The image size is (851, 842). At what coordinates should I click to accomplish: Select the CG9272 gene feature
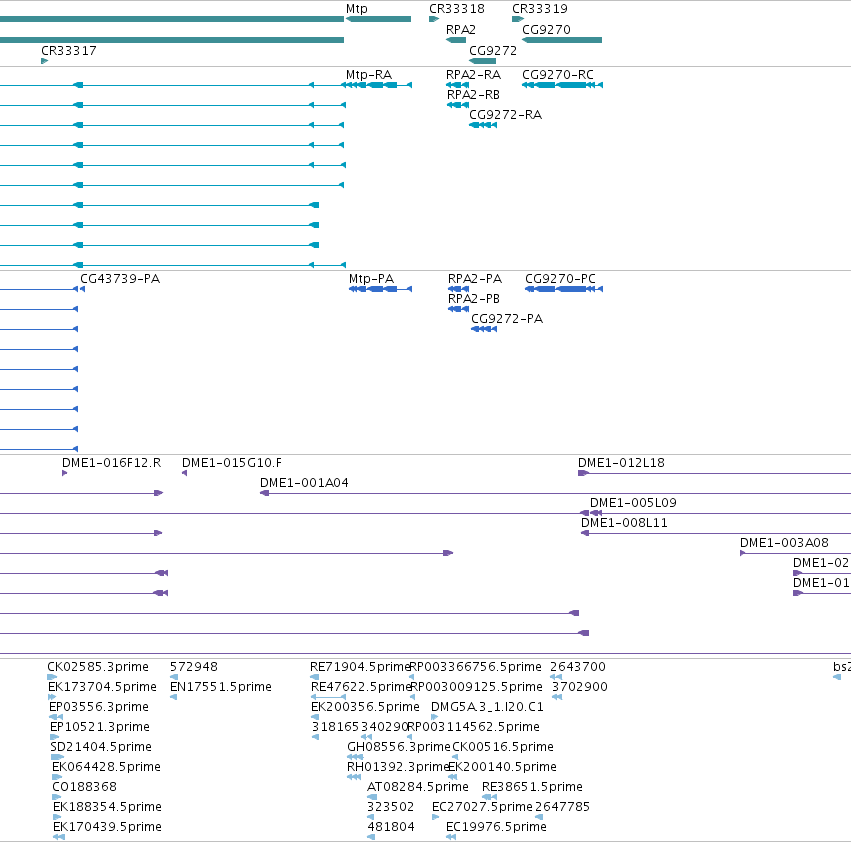[x=482, y=61]
